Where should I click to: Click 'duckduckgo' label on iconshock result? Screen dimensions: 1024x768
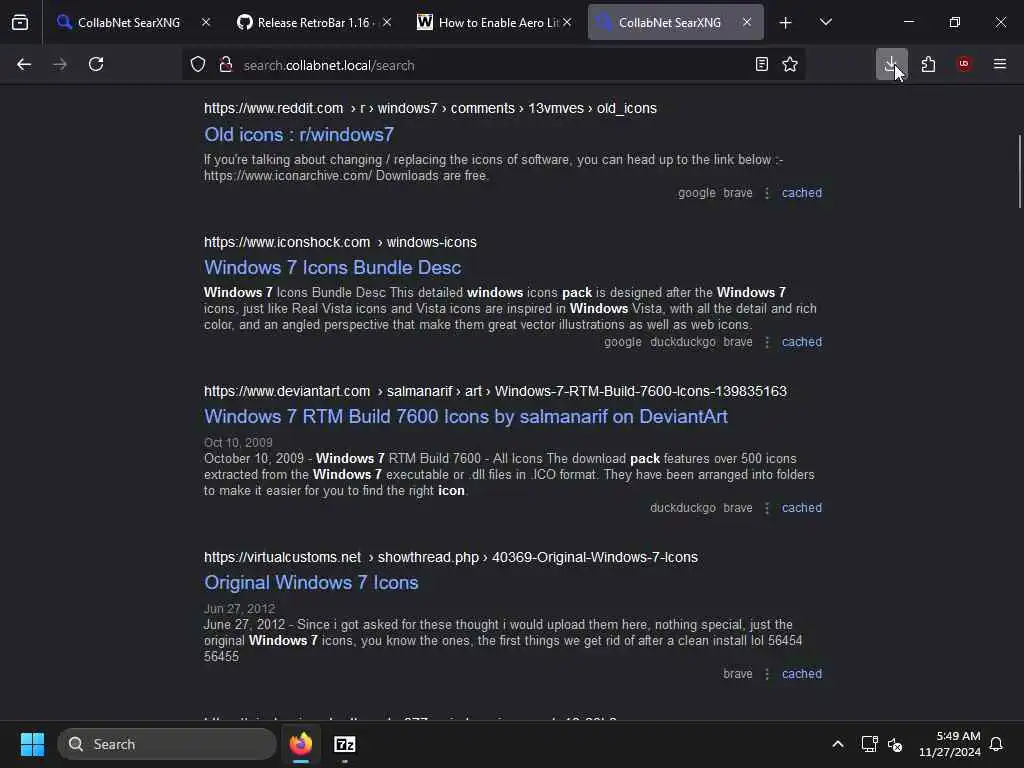(682, 342)
